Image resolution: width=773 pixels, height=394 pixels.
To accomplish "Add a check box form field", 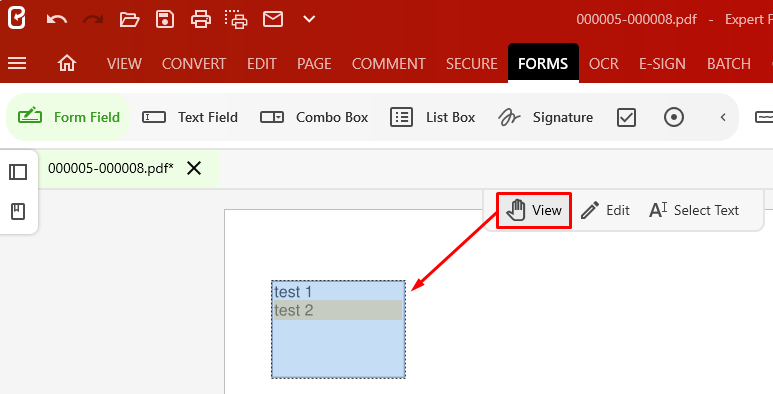I will pyautogui.click(x=626, y=117).
